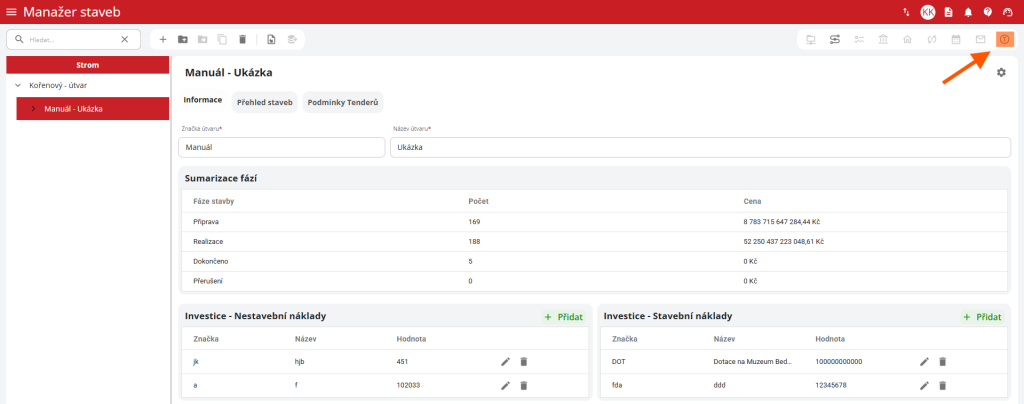Click the envelope mail icon in the toolbar

point(980,39)
